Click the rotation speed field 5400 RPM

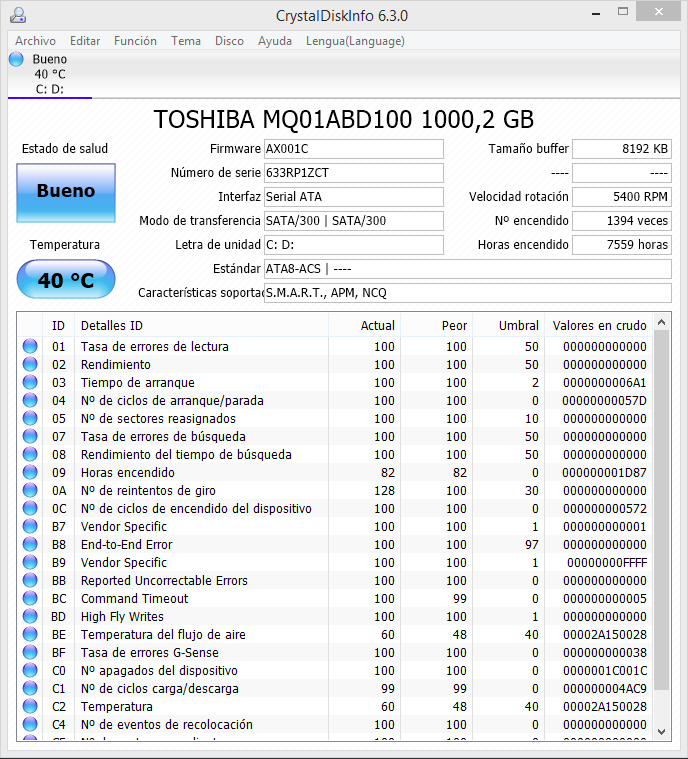pyautogui.click(x=622, y=197)
